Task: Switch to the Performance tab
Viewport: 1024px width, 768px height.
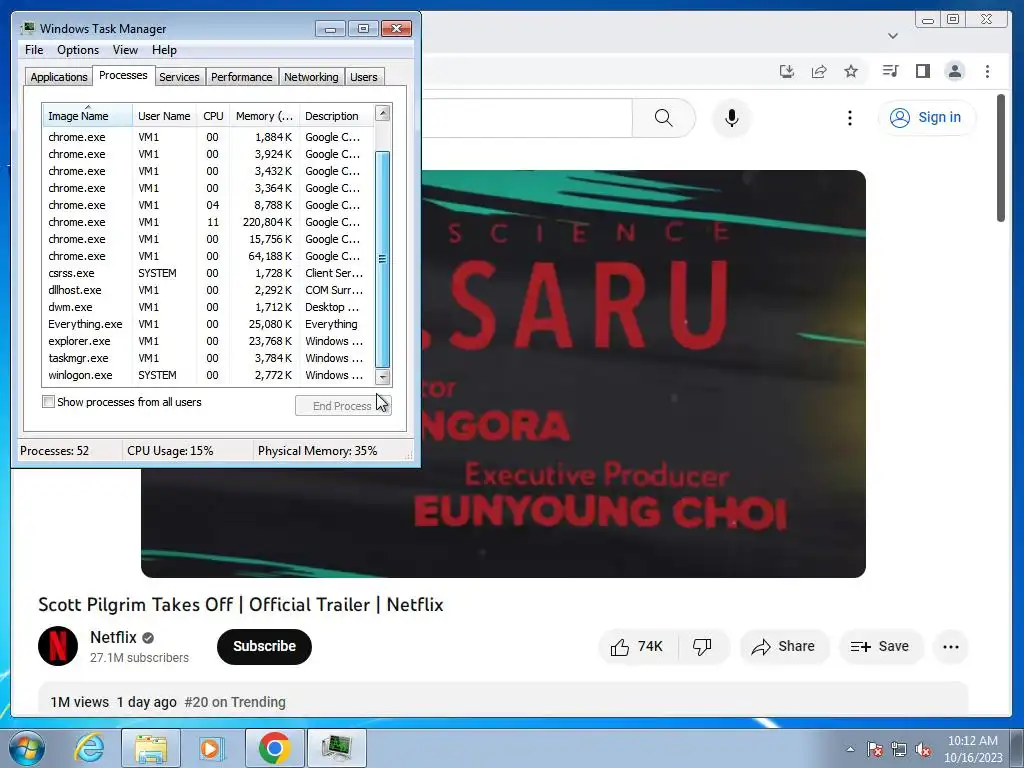Action: [x=241, y=77]
